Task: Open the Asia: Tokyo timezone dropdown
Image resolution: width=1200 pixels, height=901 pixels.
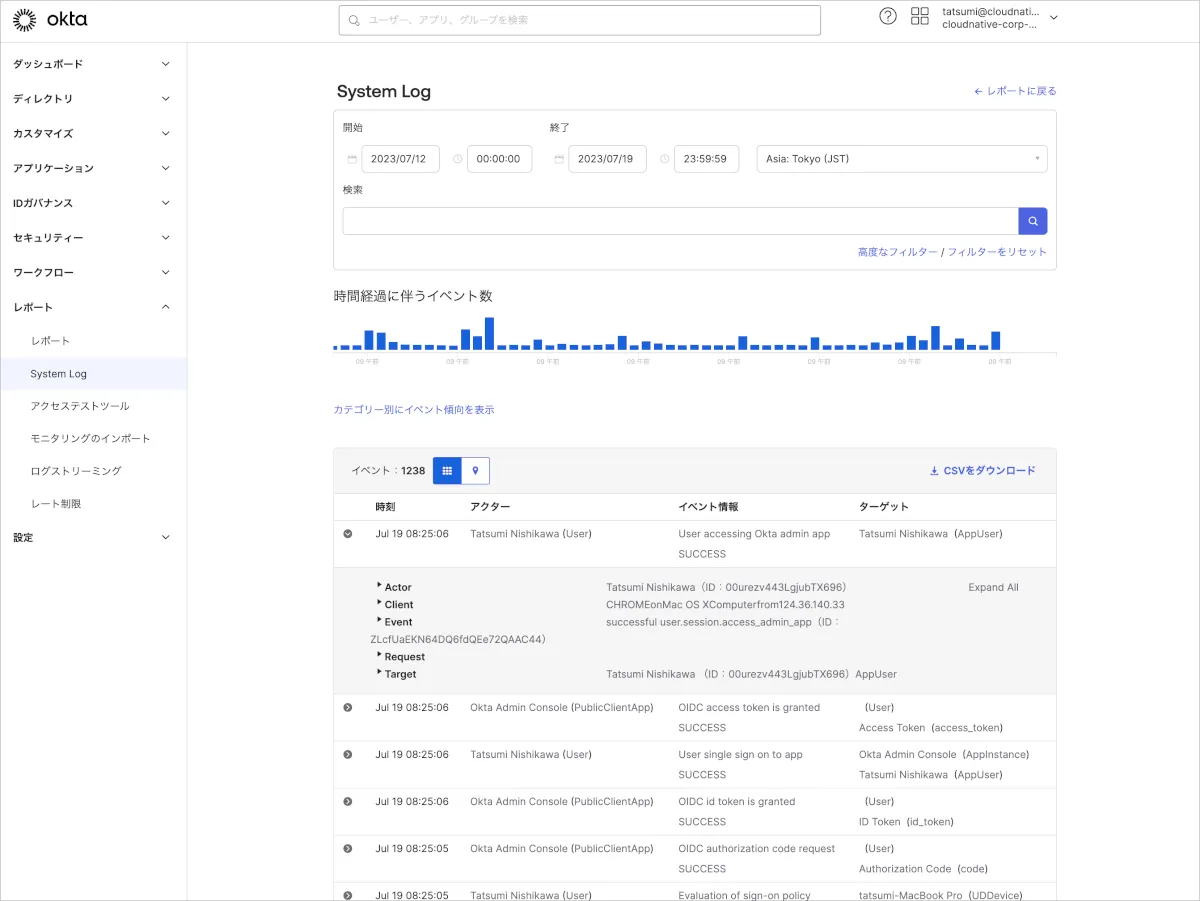Action: 901,159
